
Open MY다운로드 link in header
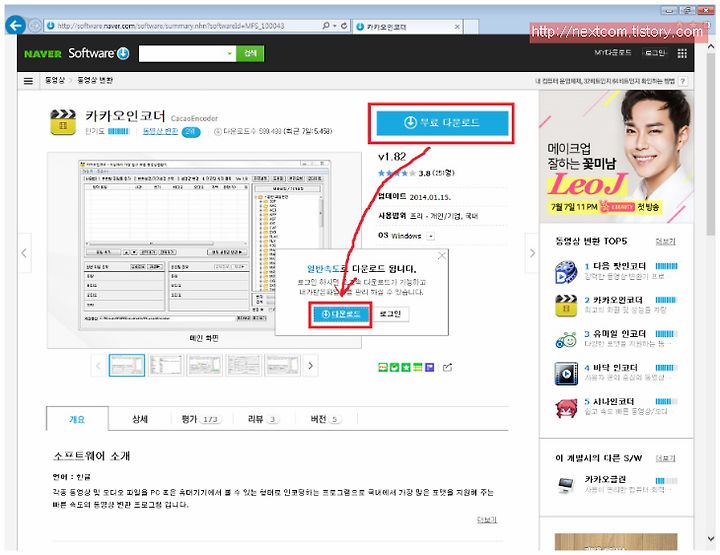[613, 53]
